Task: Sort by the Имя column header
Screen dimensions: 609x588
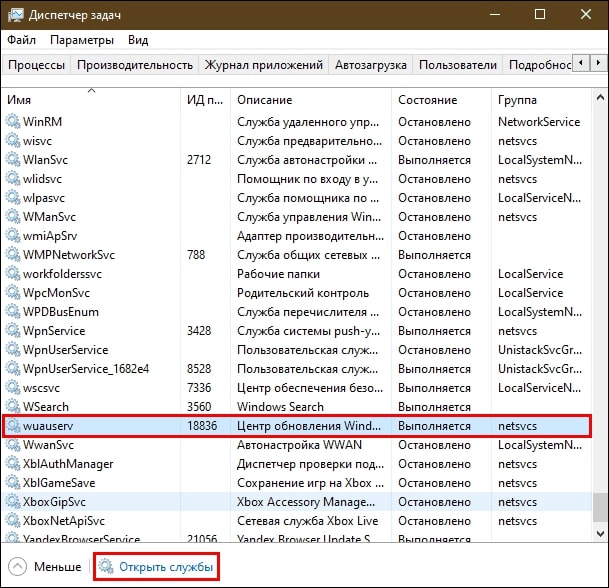Action: pos(91,100)
